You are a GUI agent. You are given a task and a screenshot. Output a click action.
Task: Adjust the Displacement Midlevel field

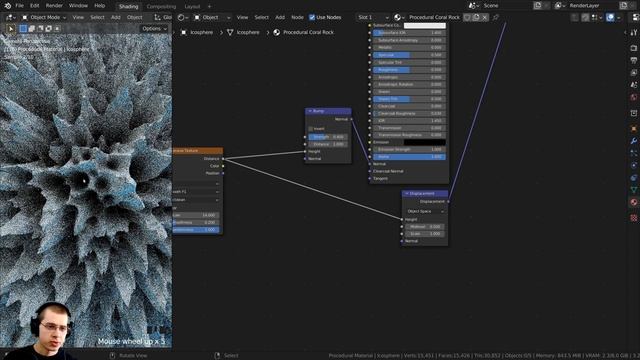425,227
